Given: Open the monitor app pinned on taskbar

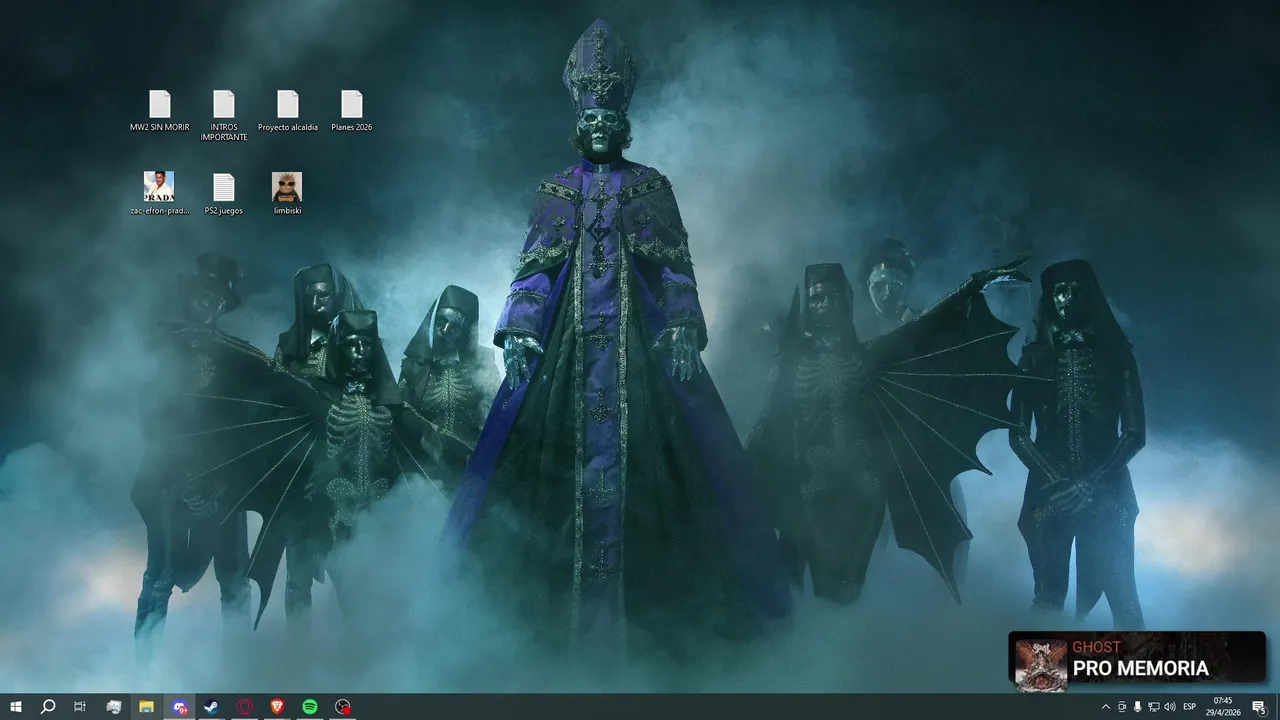Looking at the screenshot, I should click(x=114, y=707).
